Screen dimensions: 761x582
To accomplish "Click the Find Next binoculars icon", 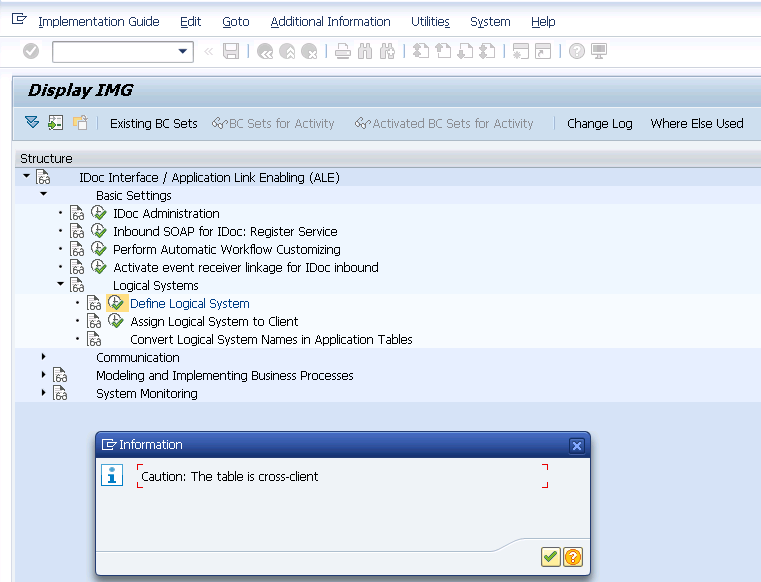I will tap(387, 51).
